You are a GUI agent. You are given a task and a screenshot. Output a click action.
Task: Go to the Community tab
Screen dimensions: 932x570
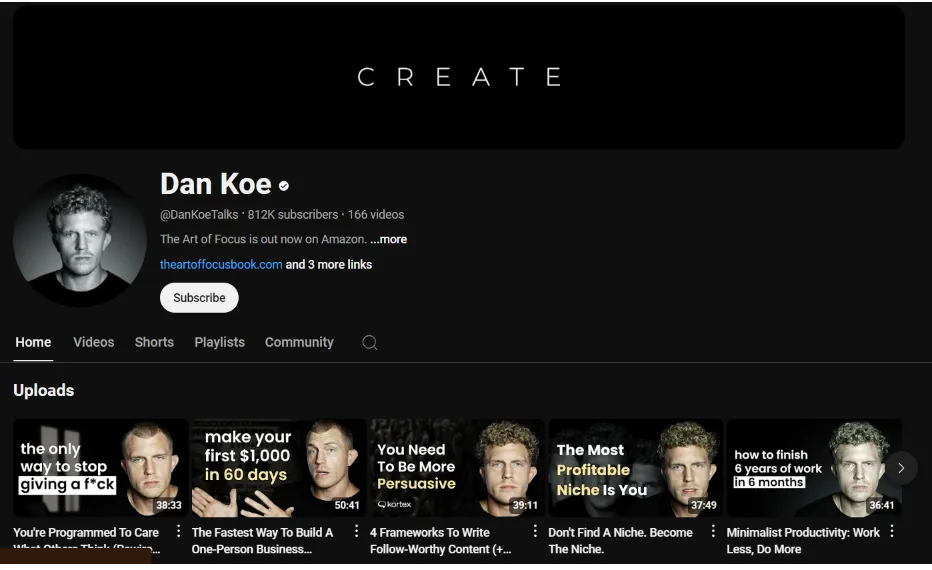299,342
